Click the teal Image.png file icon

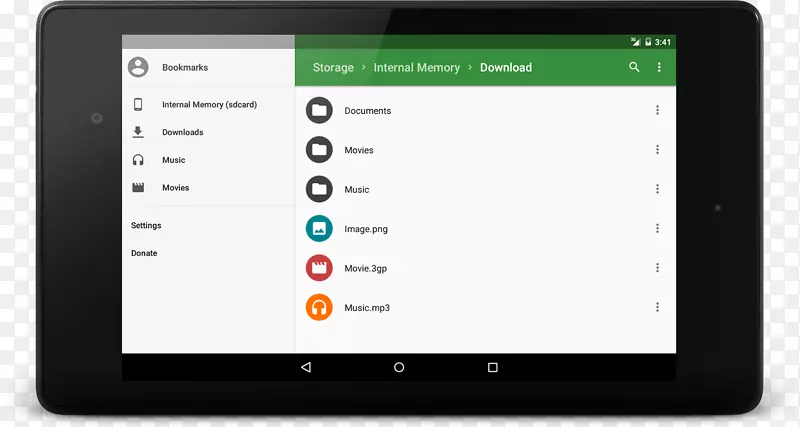pyautogui.click(x=319, y=229)
